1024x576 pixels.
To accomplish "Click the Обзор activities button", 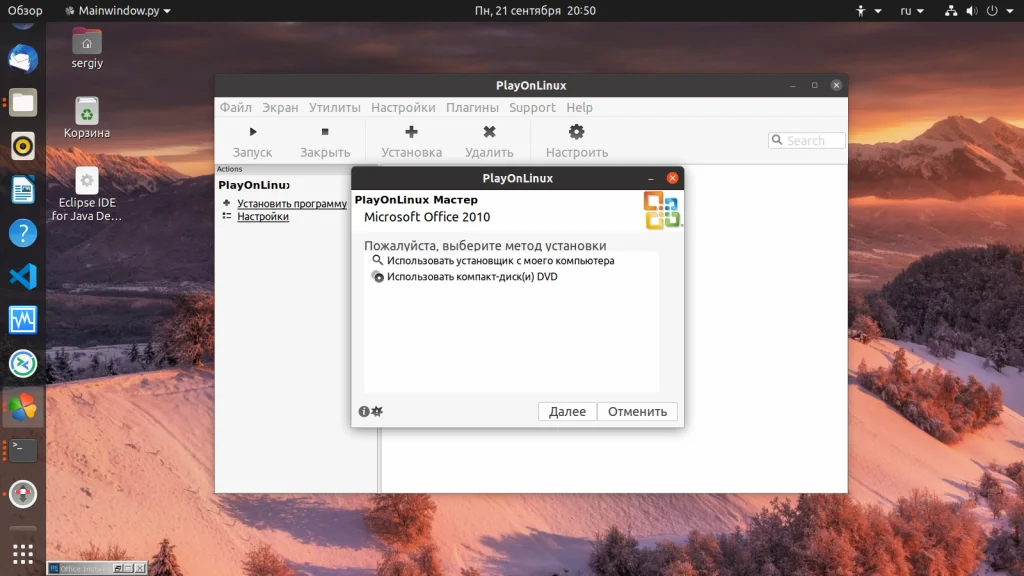I will point(25,10).
